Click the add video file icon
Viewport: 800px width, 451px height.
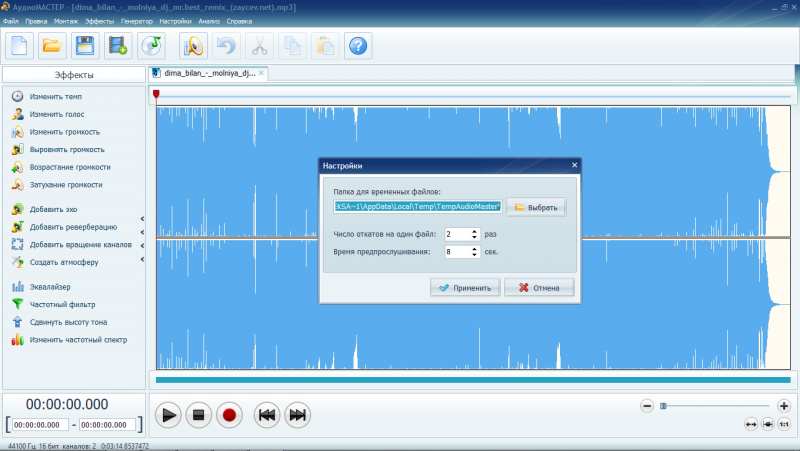(118, 45)
